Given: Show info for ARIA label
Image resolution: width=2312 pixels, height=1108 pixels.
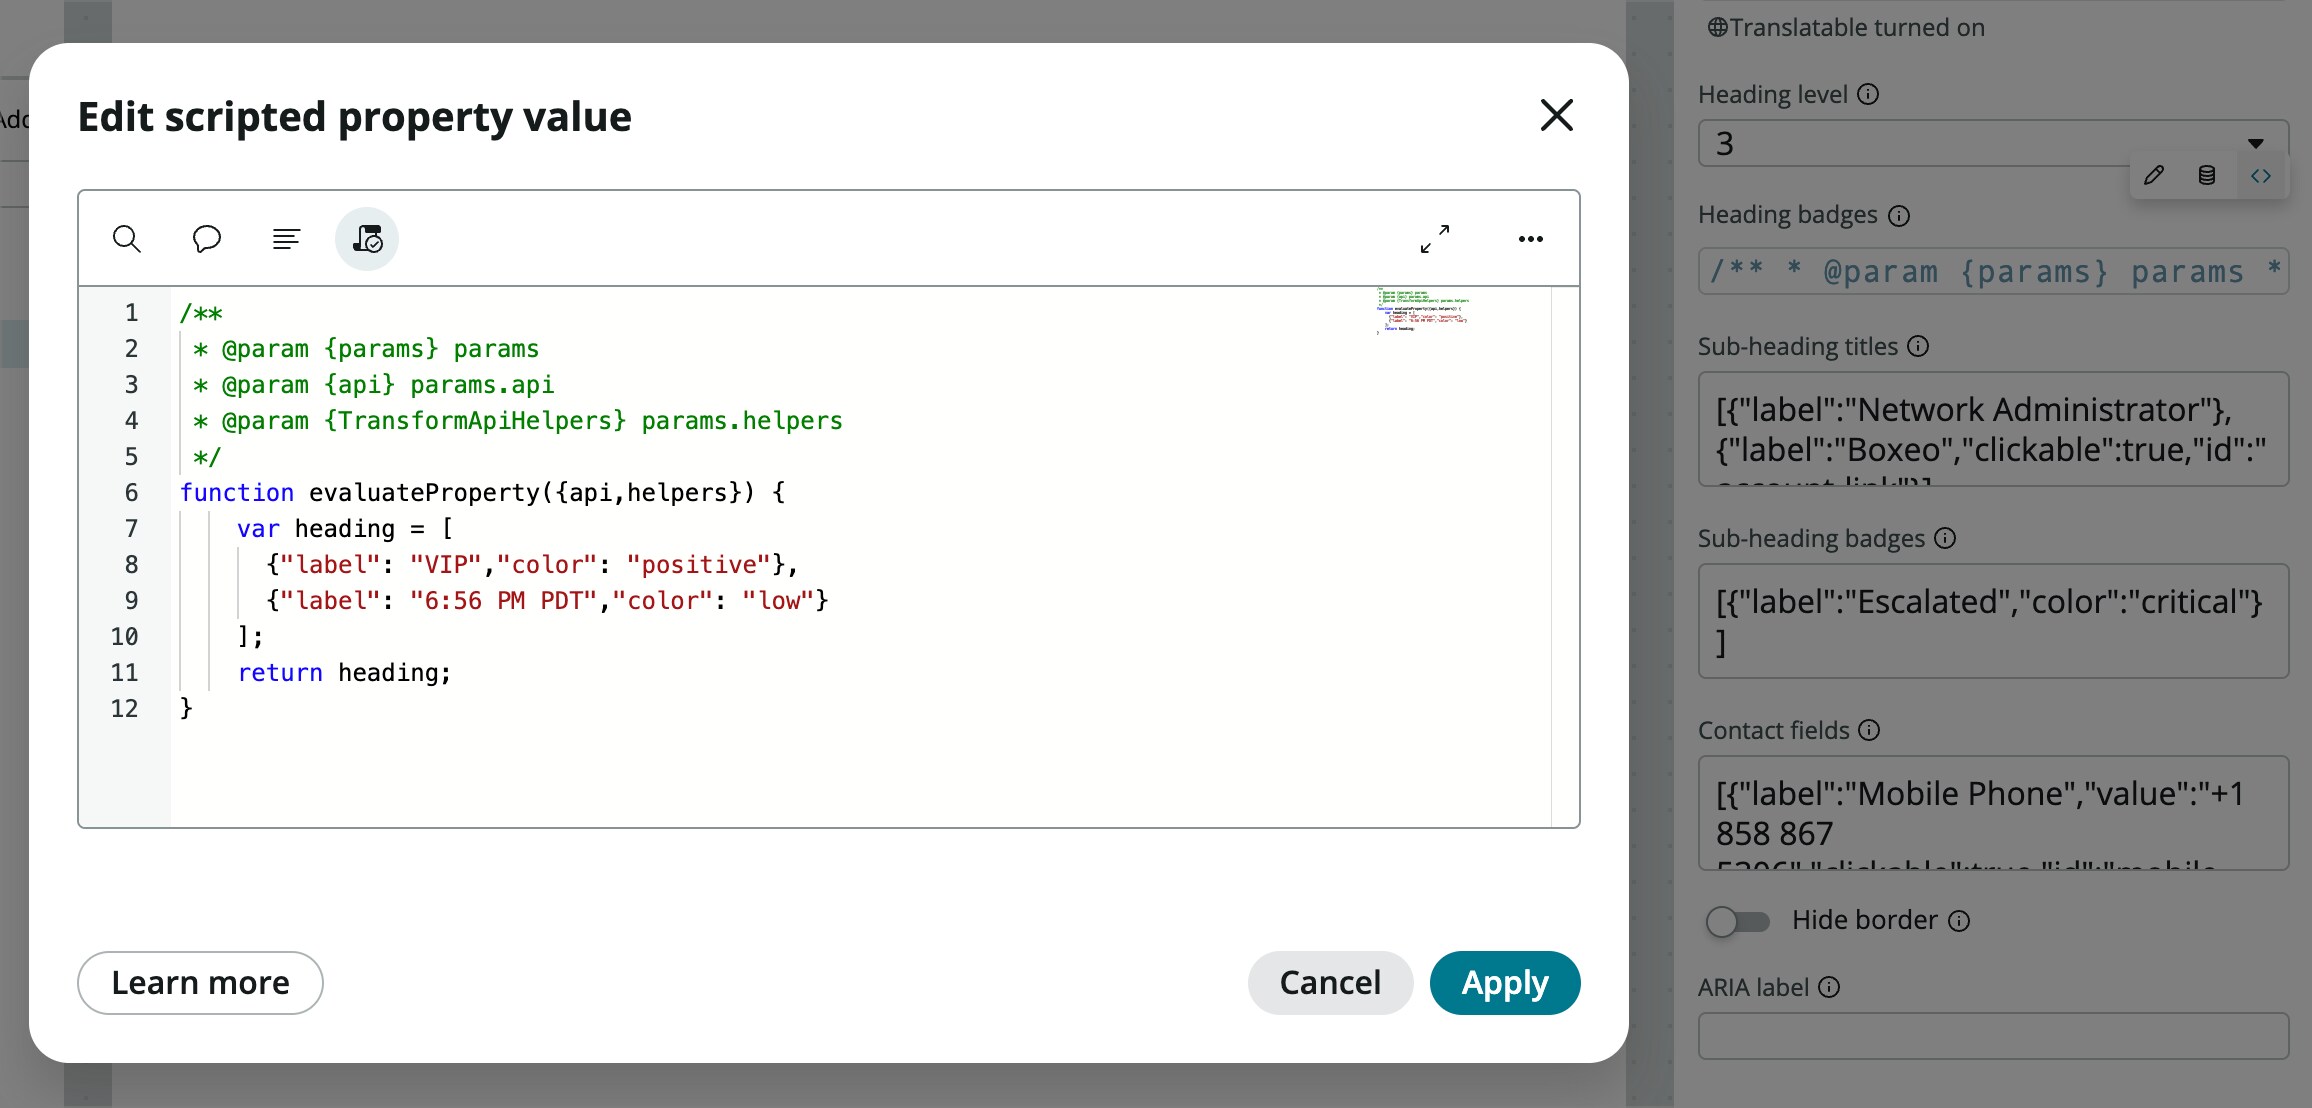Looking at the screenshot, I should point(1829,987).
